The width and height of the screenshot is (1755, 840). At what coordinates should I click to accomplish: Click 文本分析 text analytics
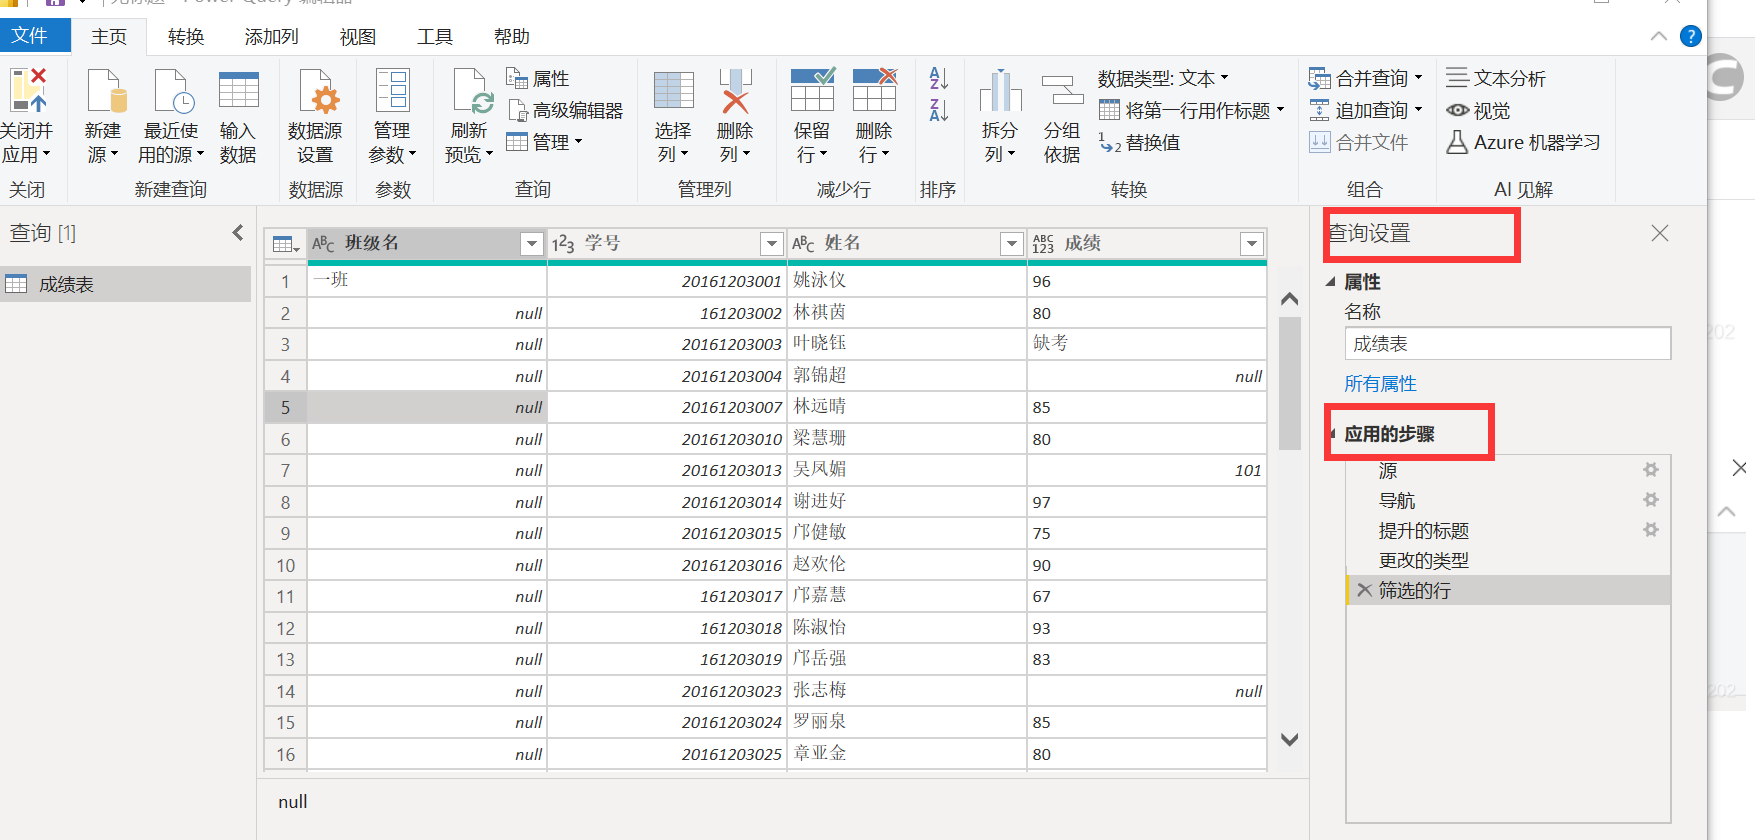(x=1496, y=78)
